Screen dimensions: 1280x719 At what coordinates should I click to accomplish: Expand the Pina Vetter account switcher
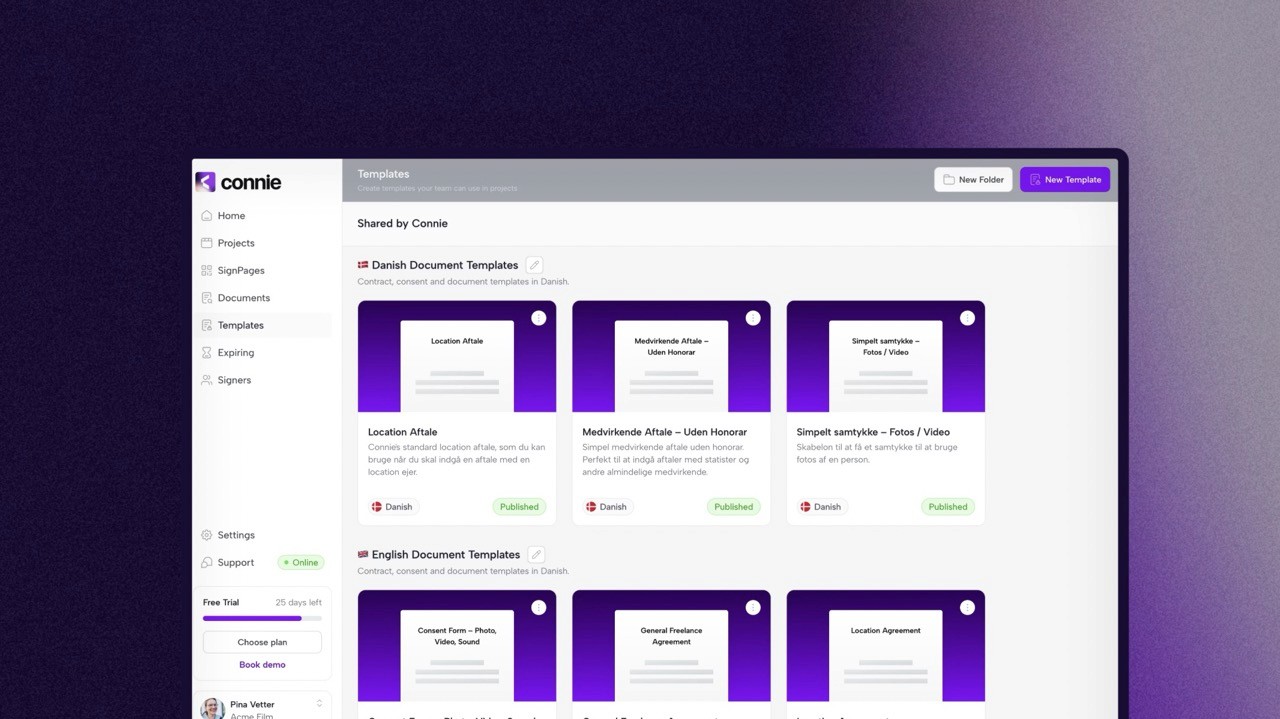tap(318, 705)
